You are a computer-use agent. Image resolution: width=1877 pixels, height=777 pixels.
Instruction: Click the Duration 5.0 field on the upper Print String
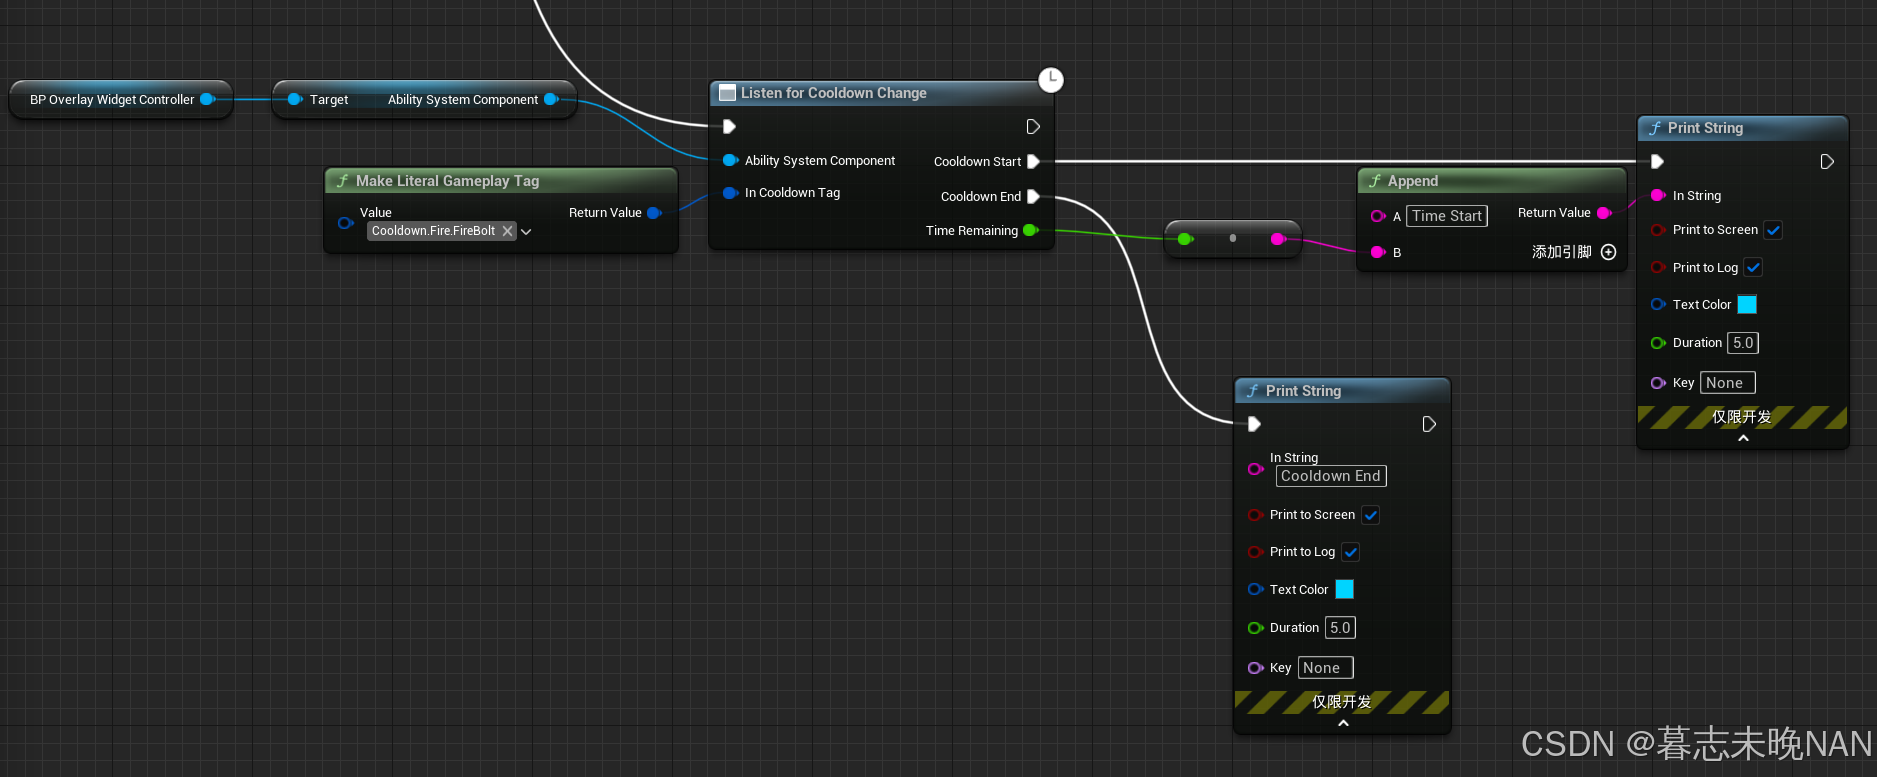[1743, 343]
